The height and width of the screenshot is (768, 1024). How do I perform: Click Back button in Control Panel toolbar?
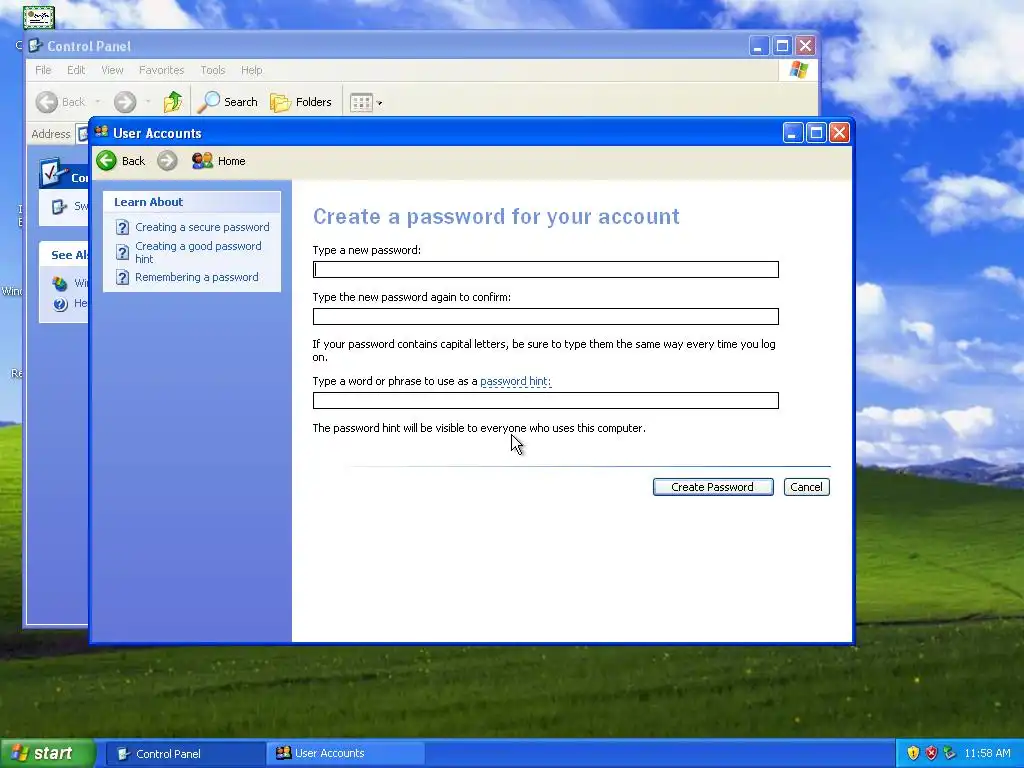[60, 102]
